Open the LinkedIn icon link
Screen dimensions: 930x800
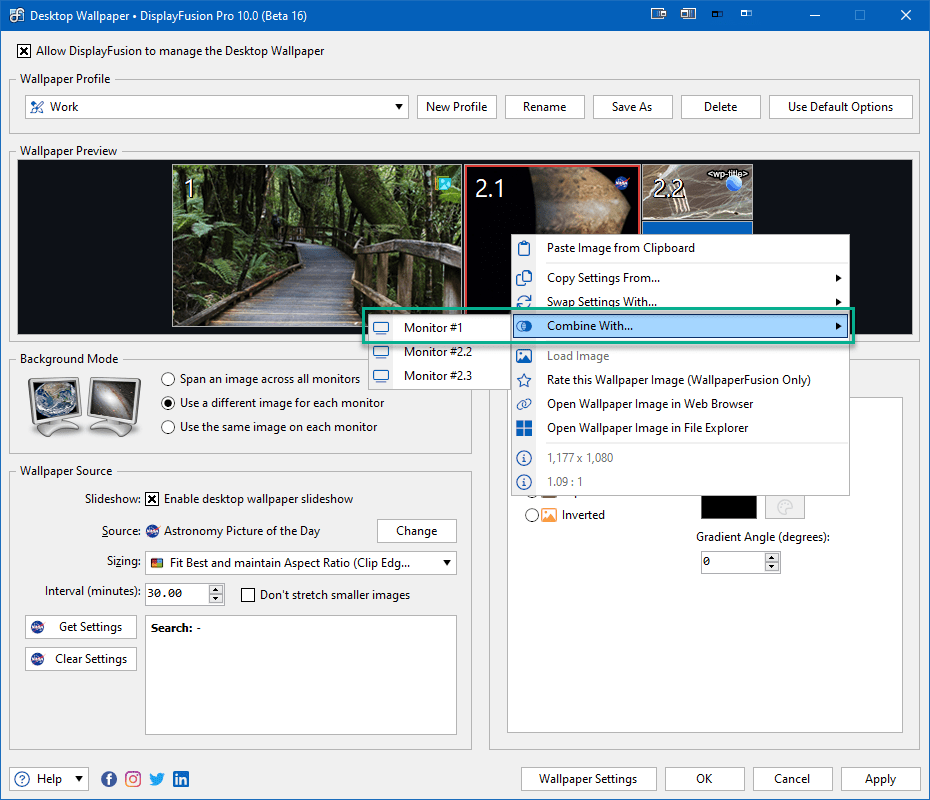pos(181,779)
